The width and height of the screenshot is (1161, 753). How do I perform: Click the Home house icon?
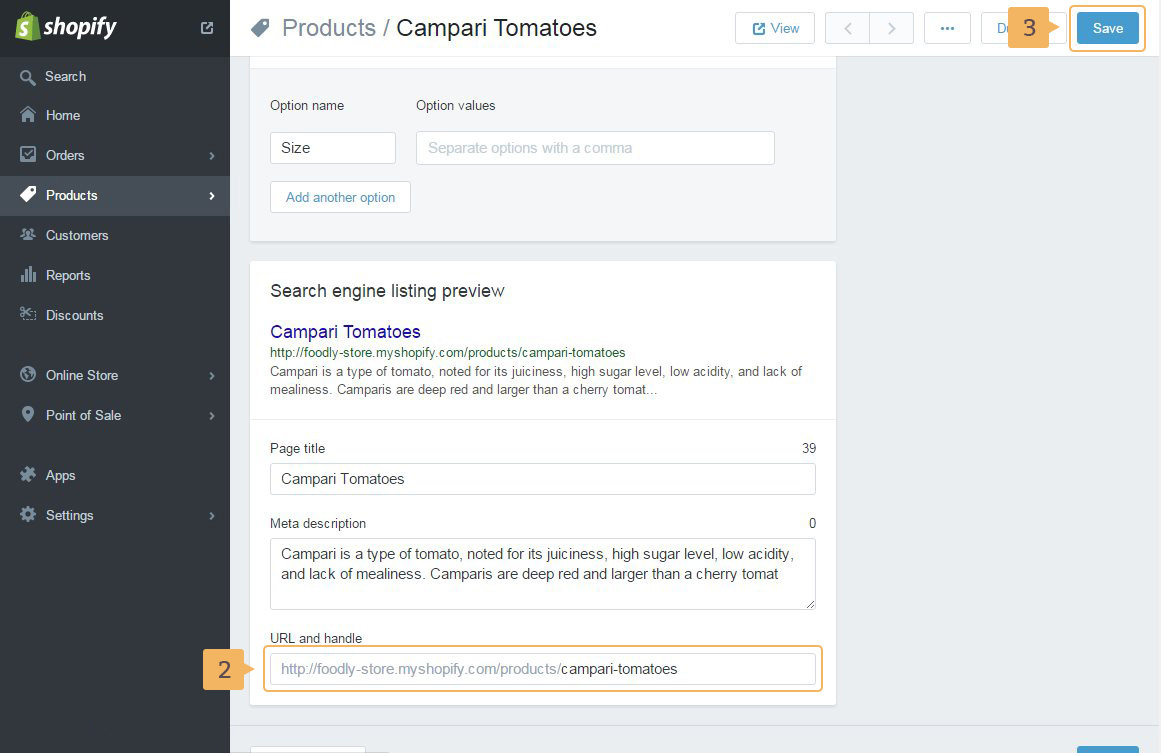click(28, 115)
